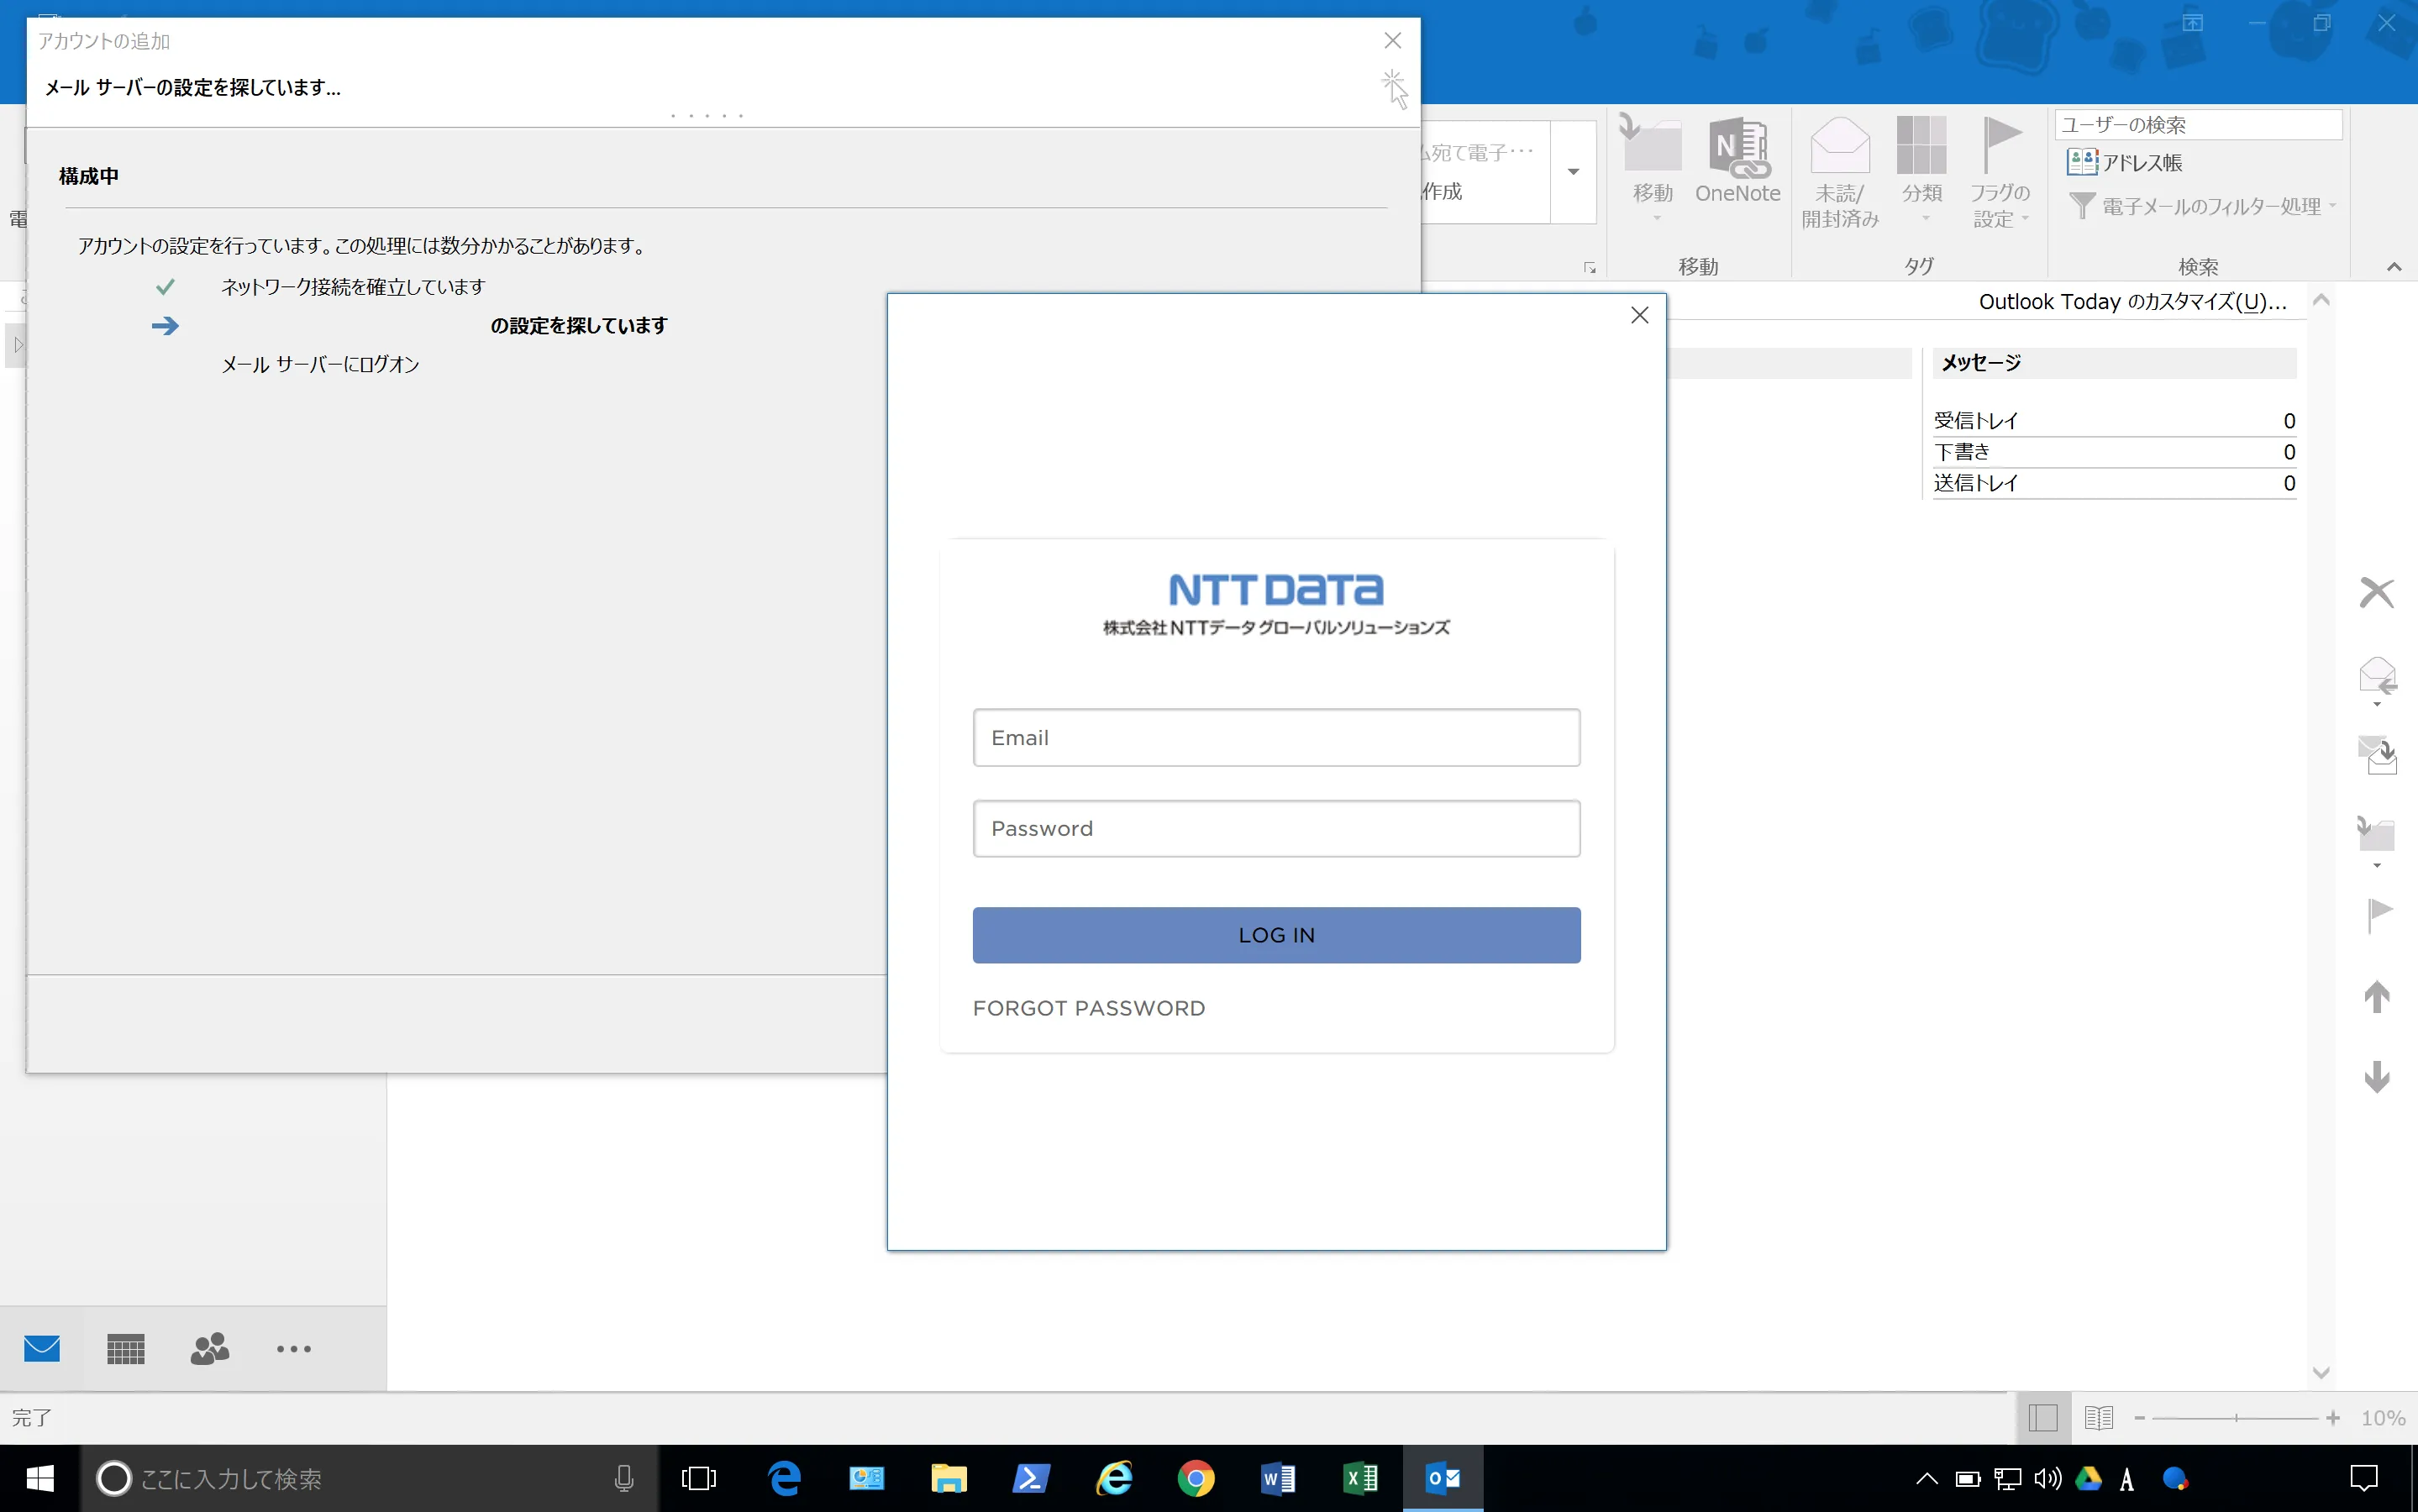The height and width of the screenshot is (1512, 2418).
Task: Collapse the ribbon with the chevron
Action: tap(2393, 267)
